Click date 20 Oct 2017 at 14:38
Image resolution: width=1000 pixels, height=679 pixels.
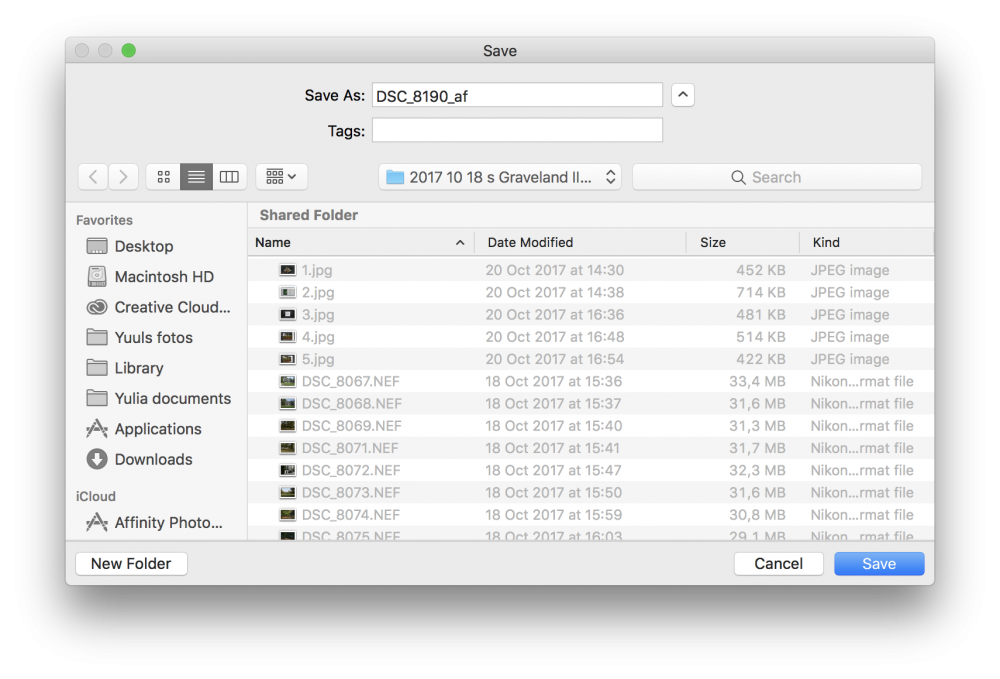pyautogui.click(x=555, y=293)
